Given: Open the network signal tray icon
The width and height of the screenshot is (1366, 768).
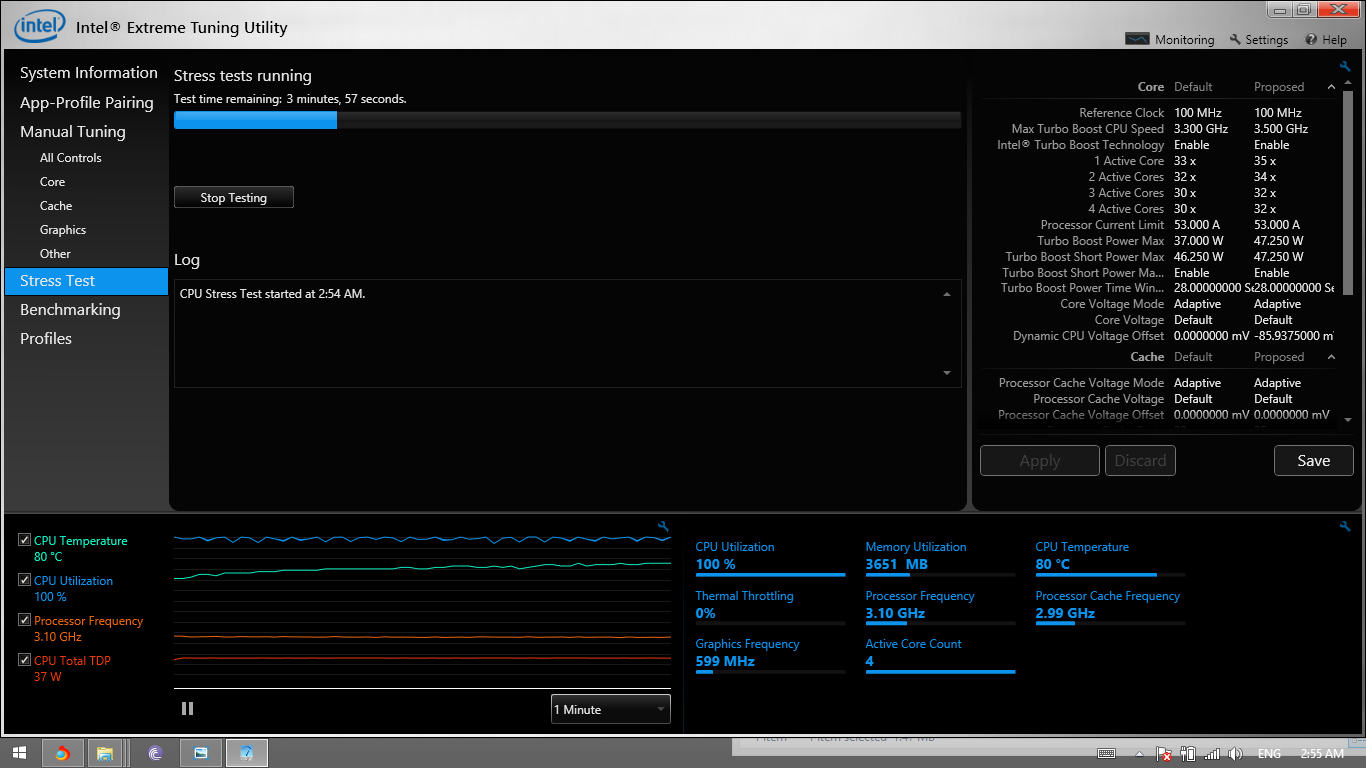Looking at the screenshot, I should [x=1212, y=754].
